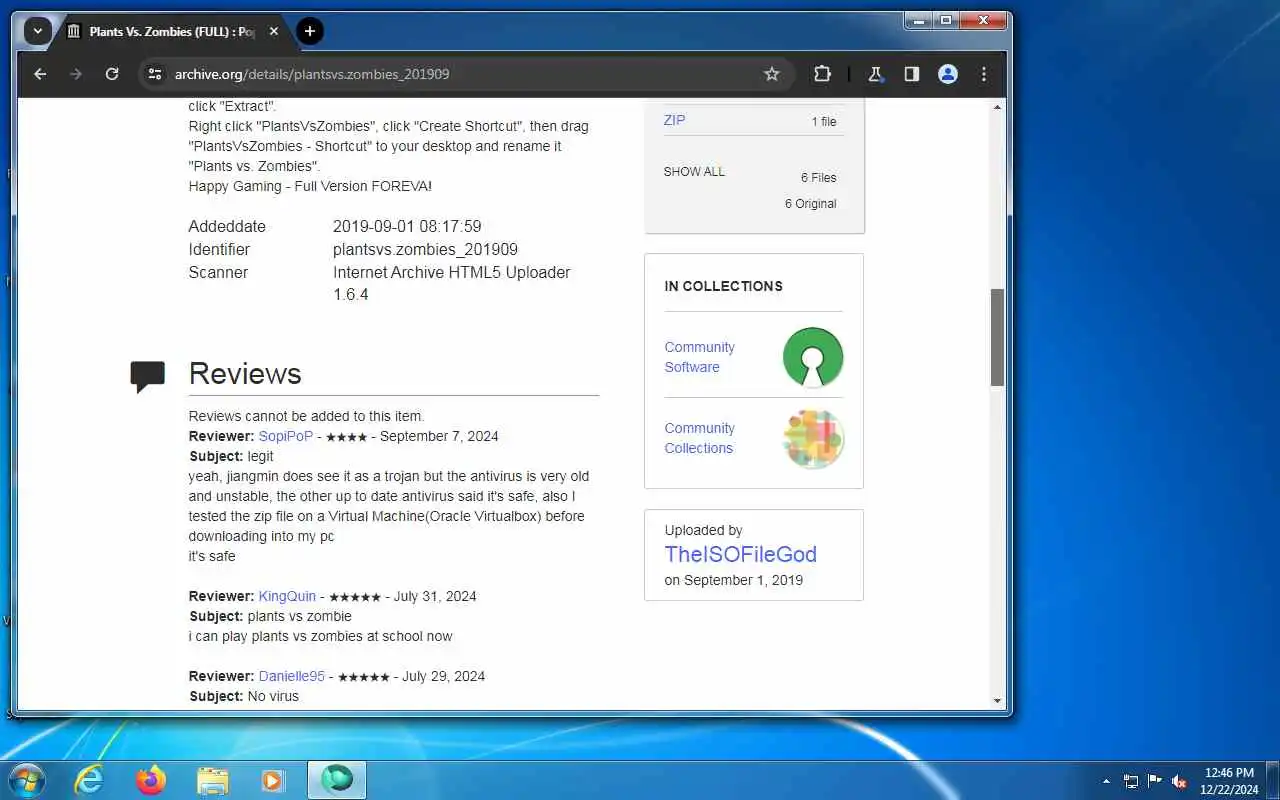Click SopiPoP's four-star rating

(x=348, y=437)
